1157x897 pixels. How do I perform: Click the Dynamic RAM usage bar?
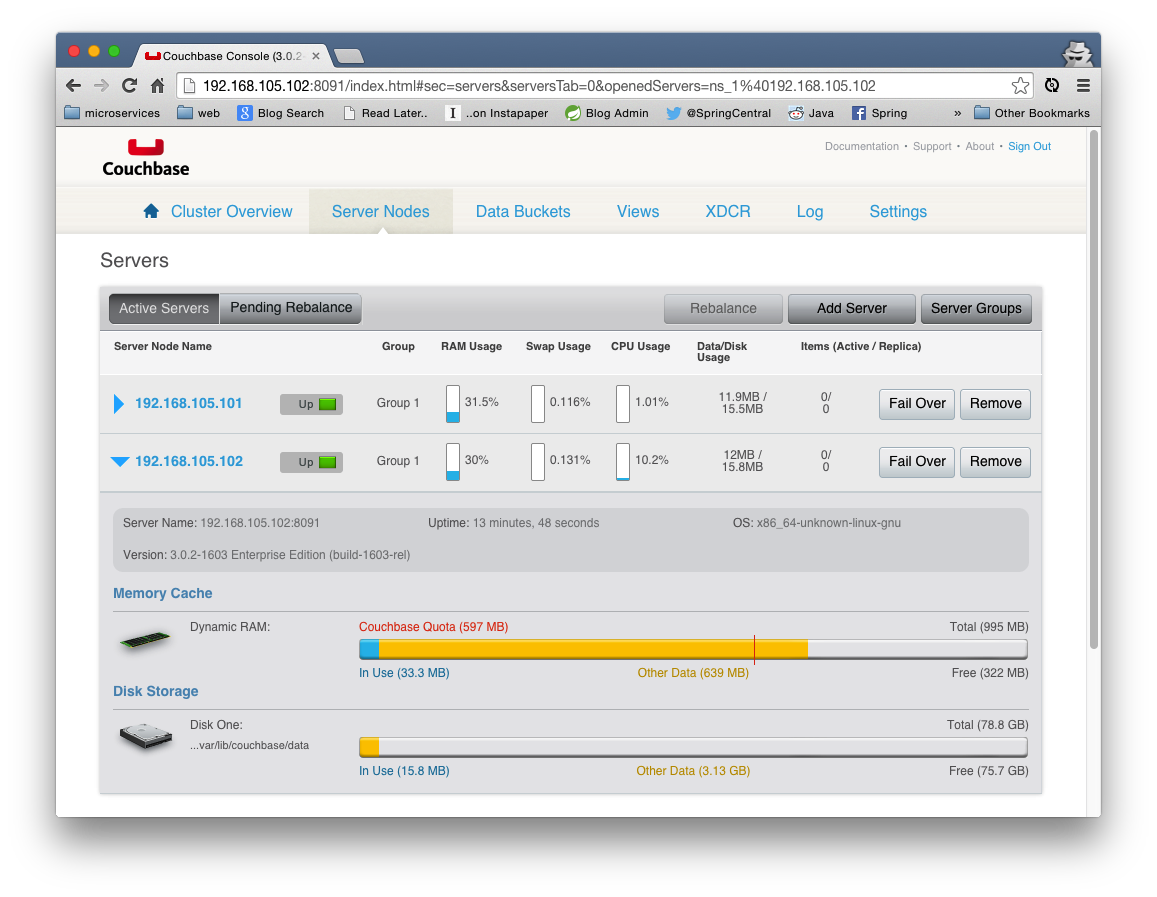693,649
